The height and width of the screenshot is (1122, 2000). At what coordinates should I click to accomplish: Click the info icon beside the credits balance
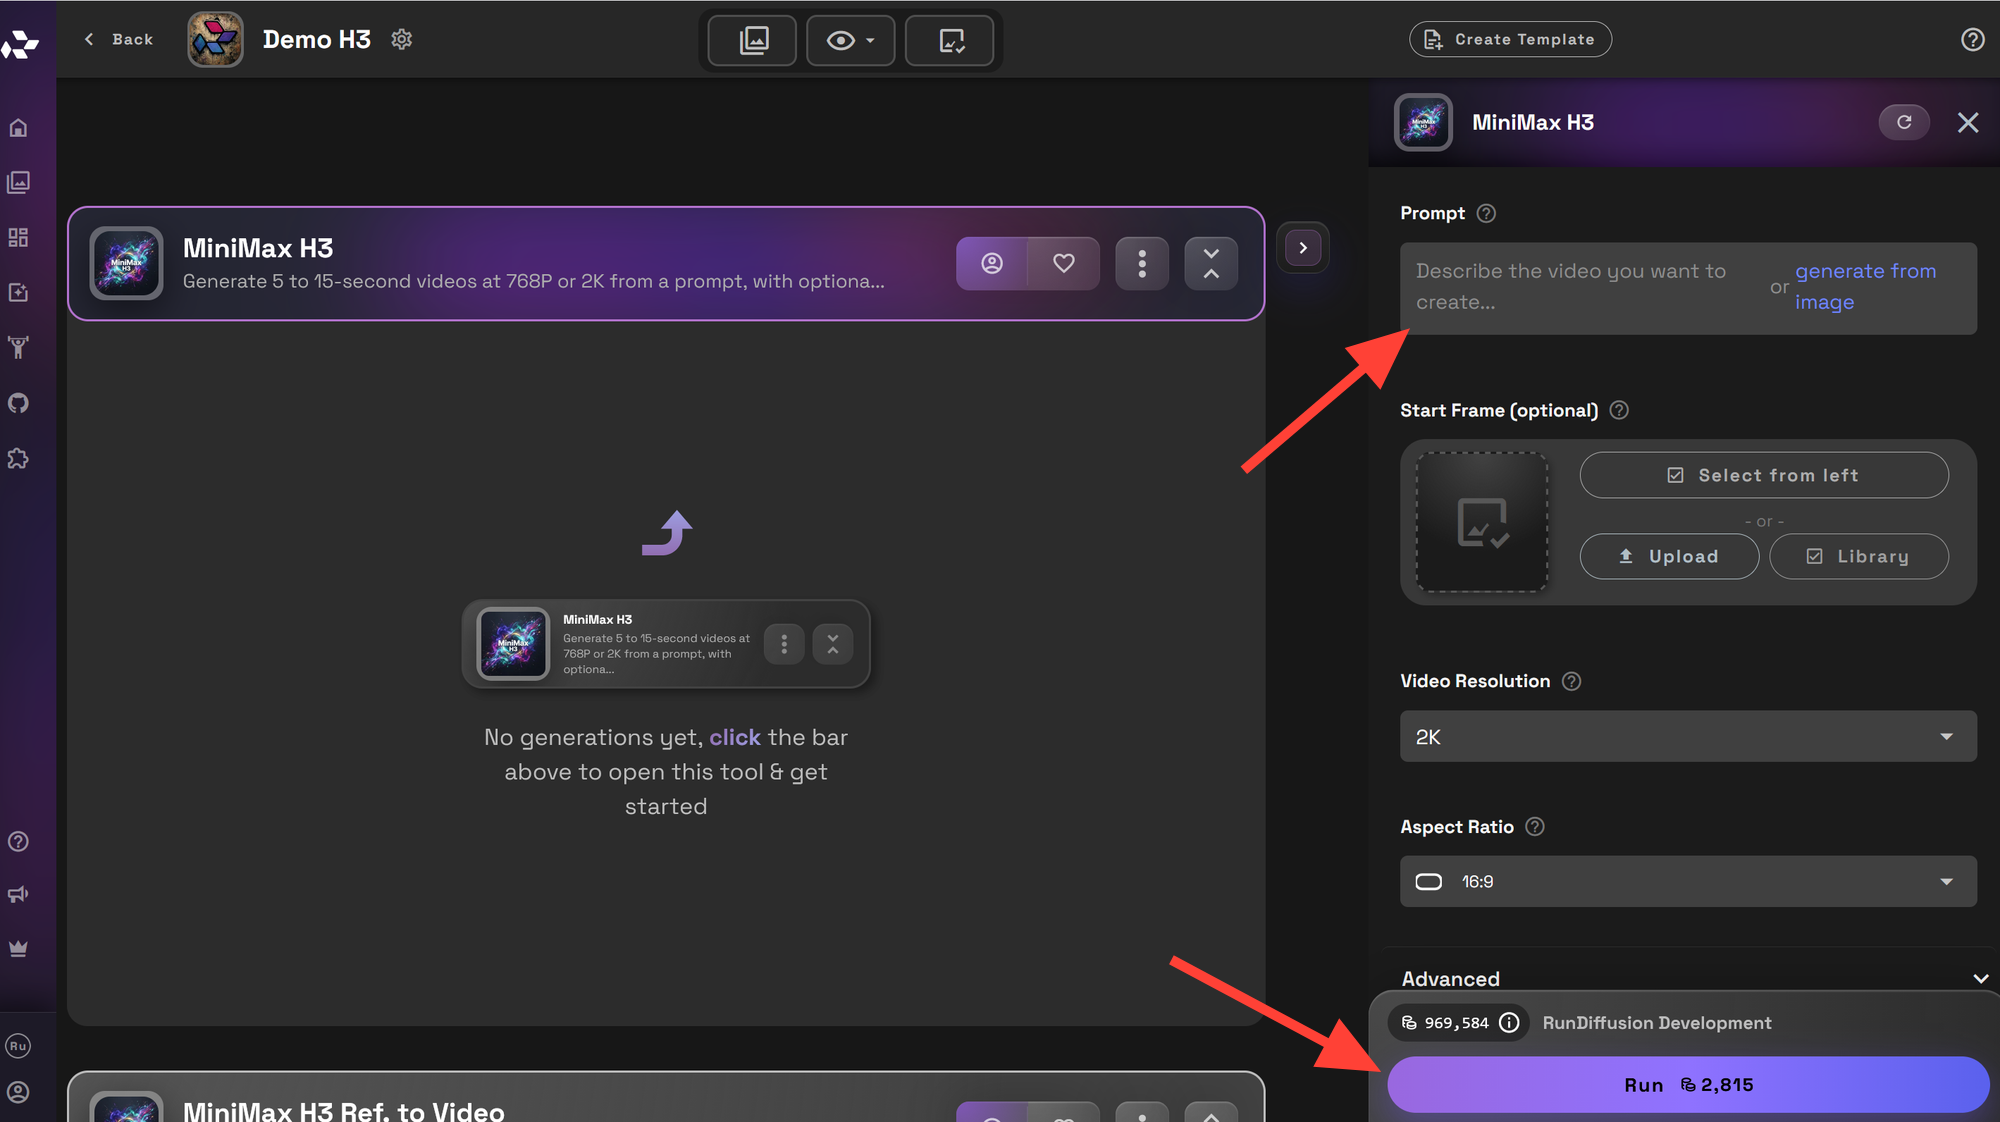[1509, 1023]
